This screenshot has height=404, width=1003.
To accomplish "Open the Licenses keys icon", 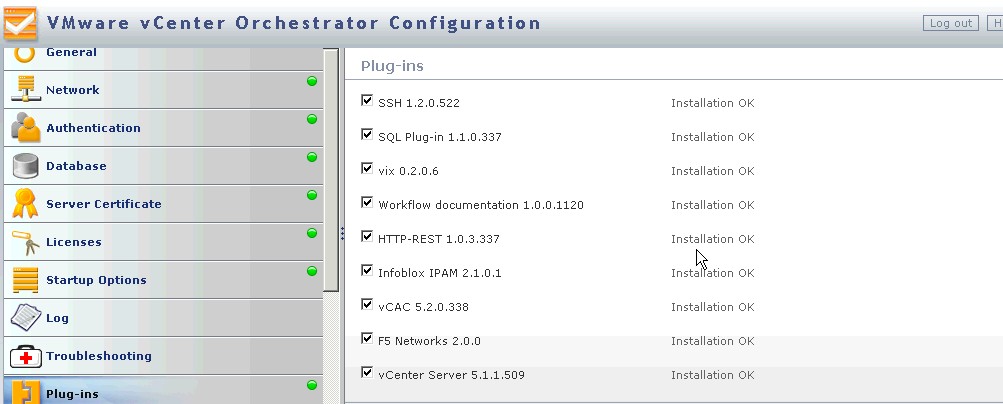I will (25, 242).
